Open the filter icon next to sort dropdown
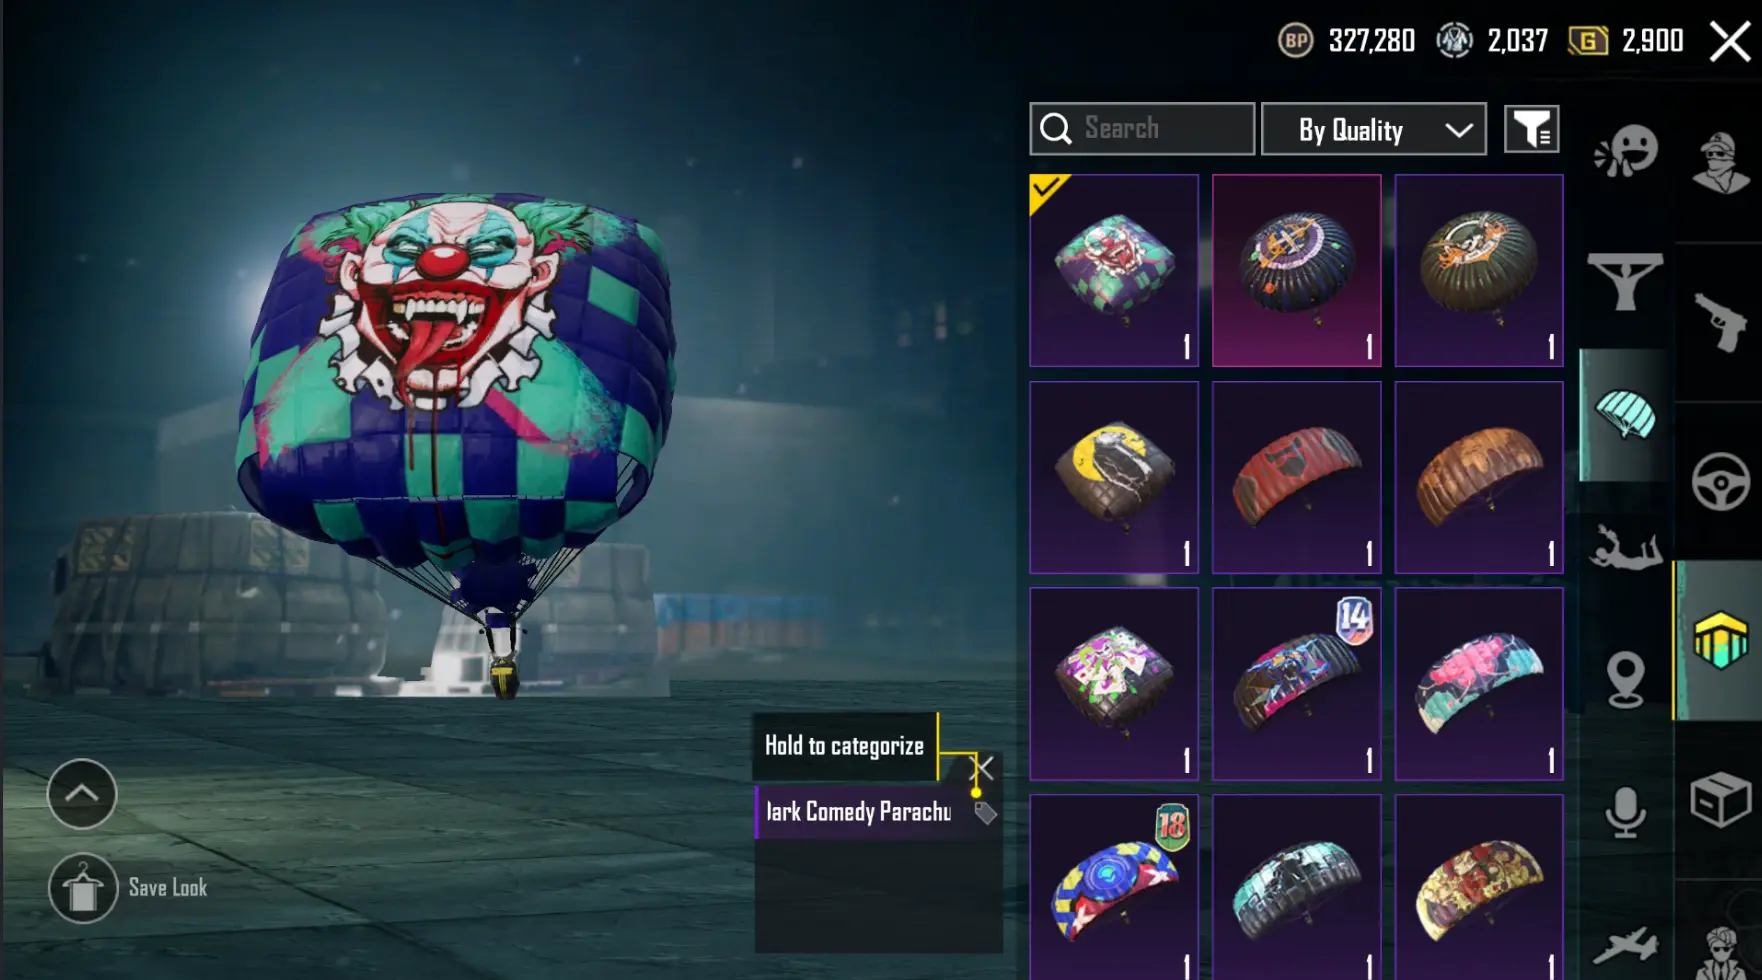 (1532, 129)
